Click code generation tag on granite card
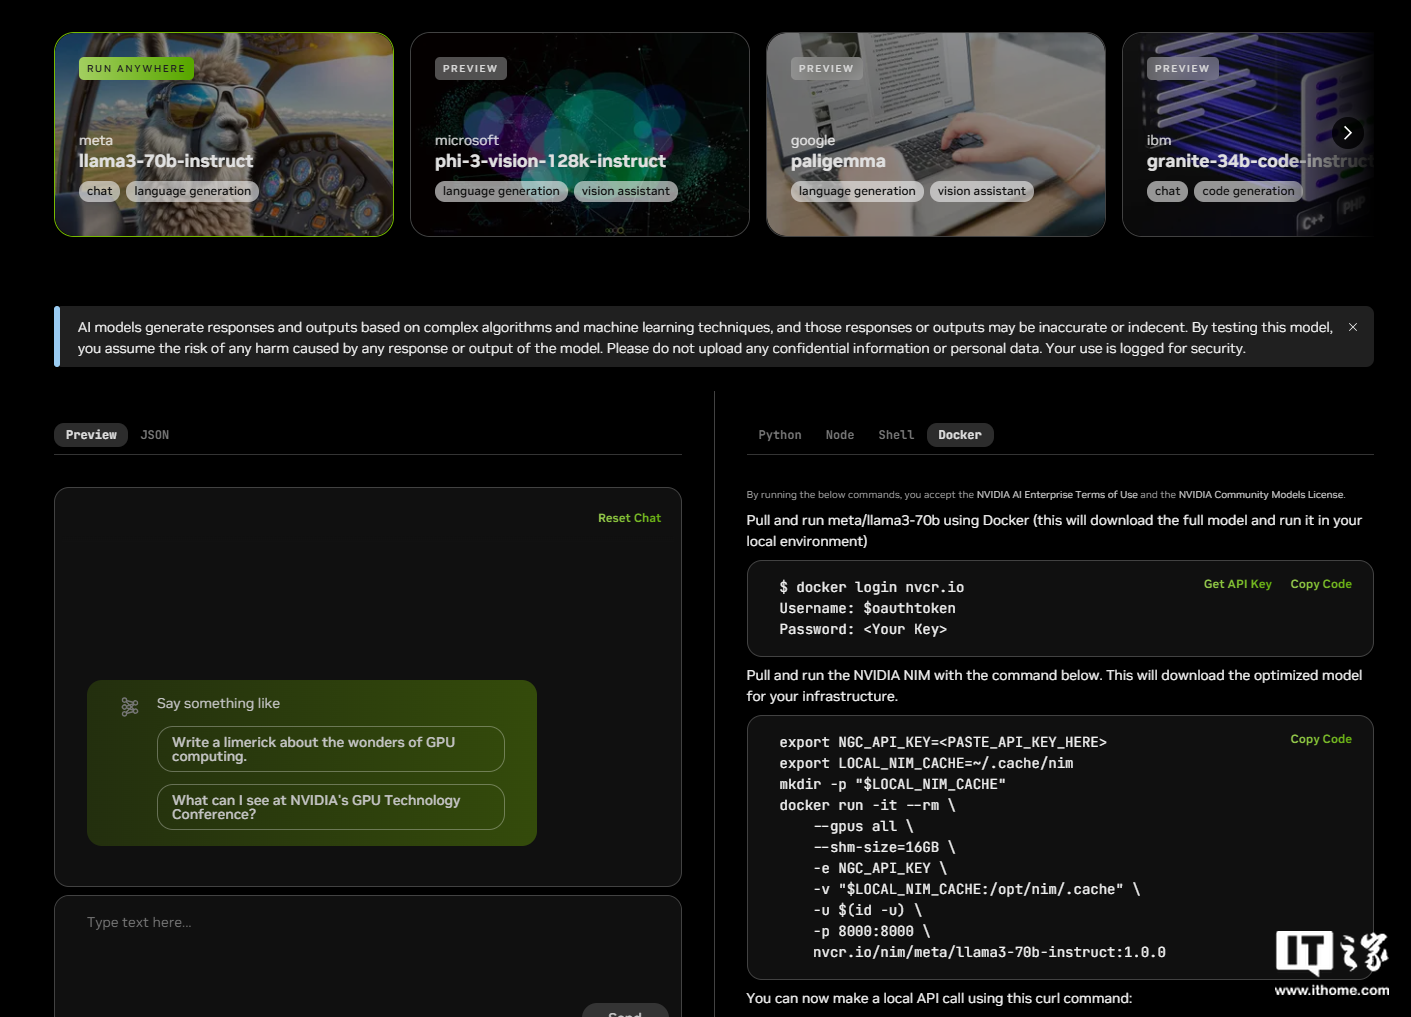Viewport: 1411px width, 1017px height. 1248,191
